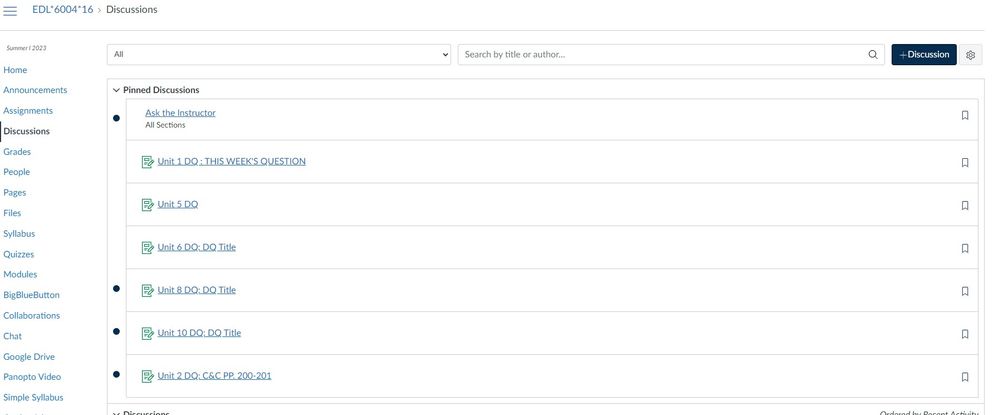Collapse the Pinned Discussions section
Viewport: 998px width, 415px height.
(x=116, y=90)
